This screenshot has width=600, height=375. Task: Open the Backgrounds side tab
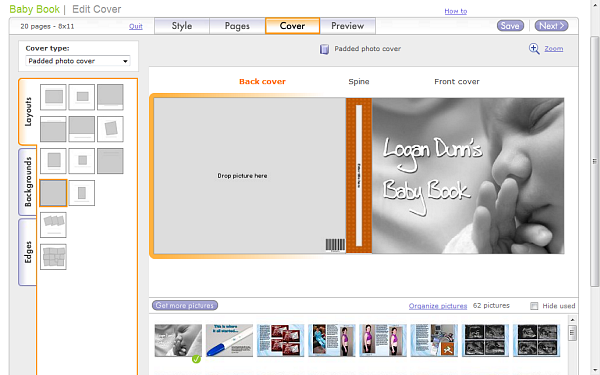click(x=28, y=182)
